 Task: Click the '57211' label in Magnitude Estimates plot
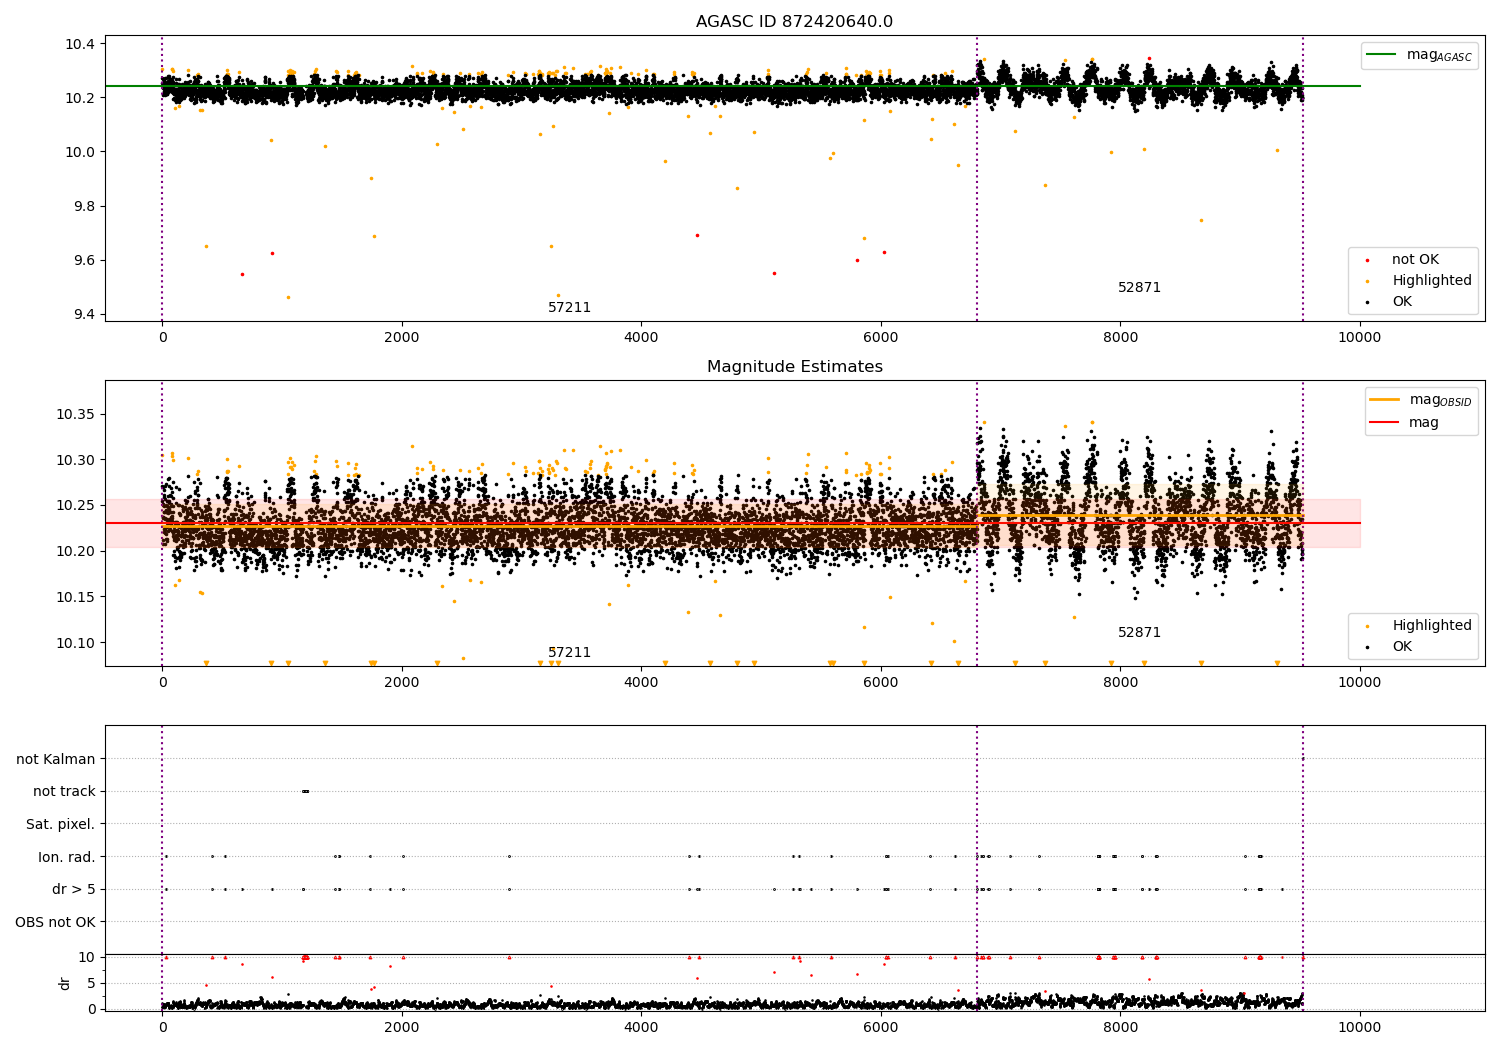click(x=569, y=653)
